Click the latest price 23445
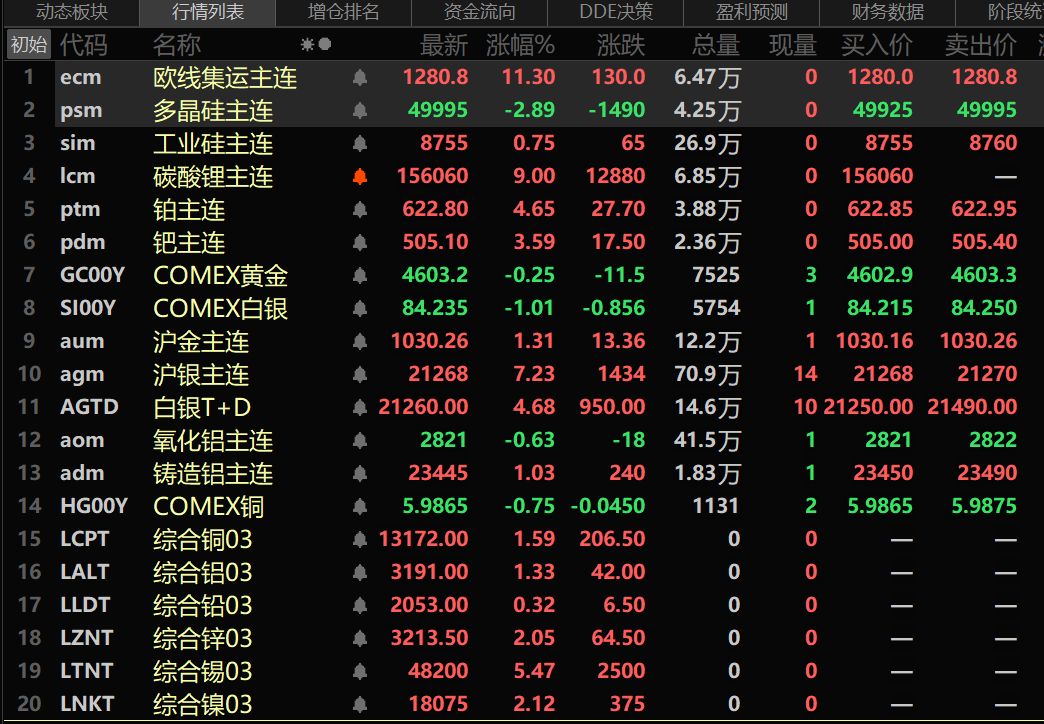The width and height of the screenshot is (1044, 724). coord(438,473)
